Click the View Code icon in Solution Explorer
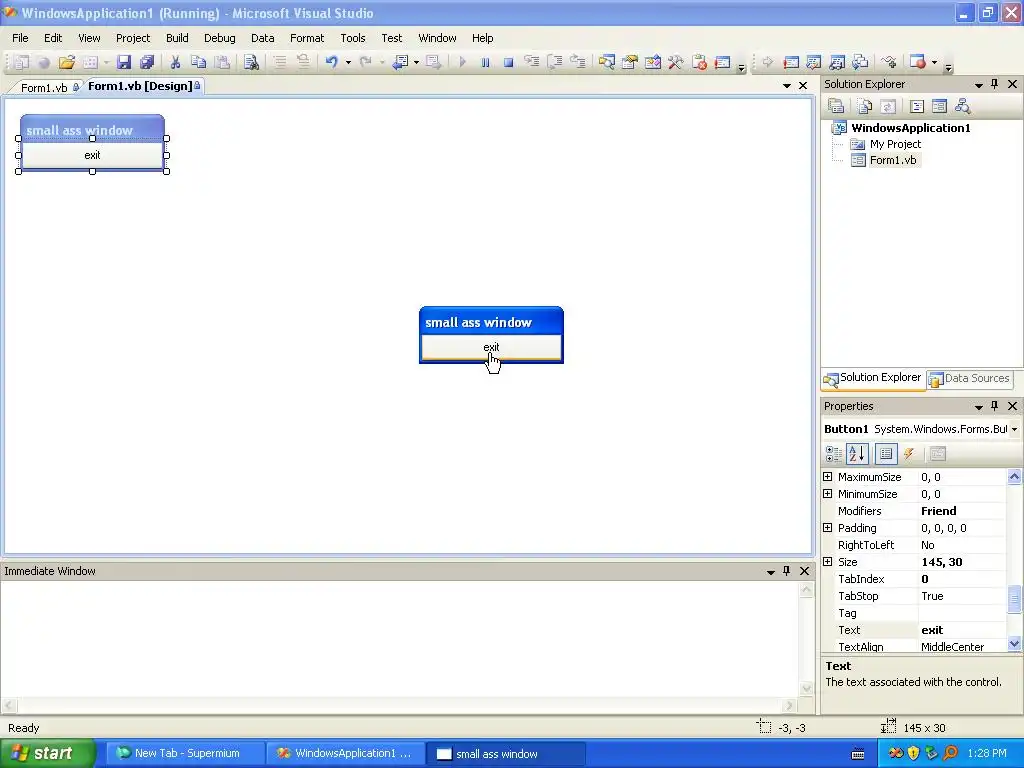This screenshot has width=1024, height=768. tap(917, 106)
